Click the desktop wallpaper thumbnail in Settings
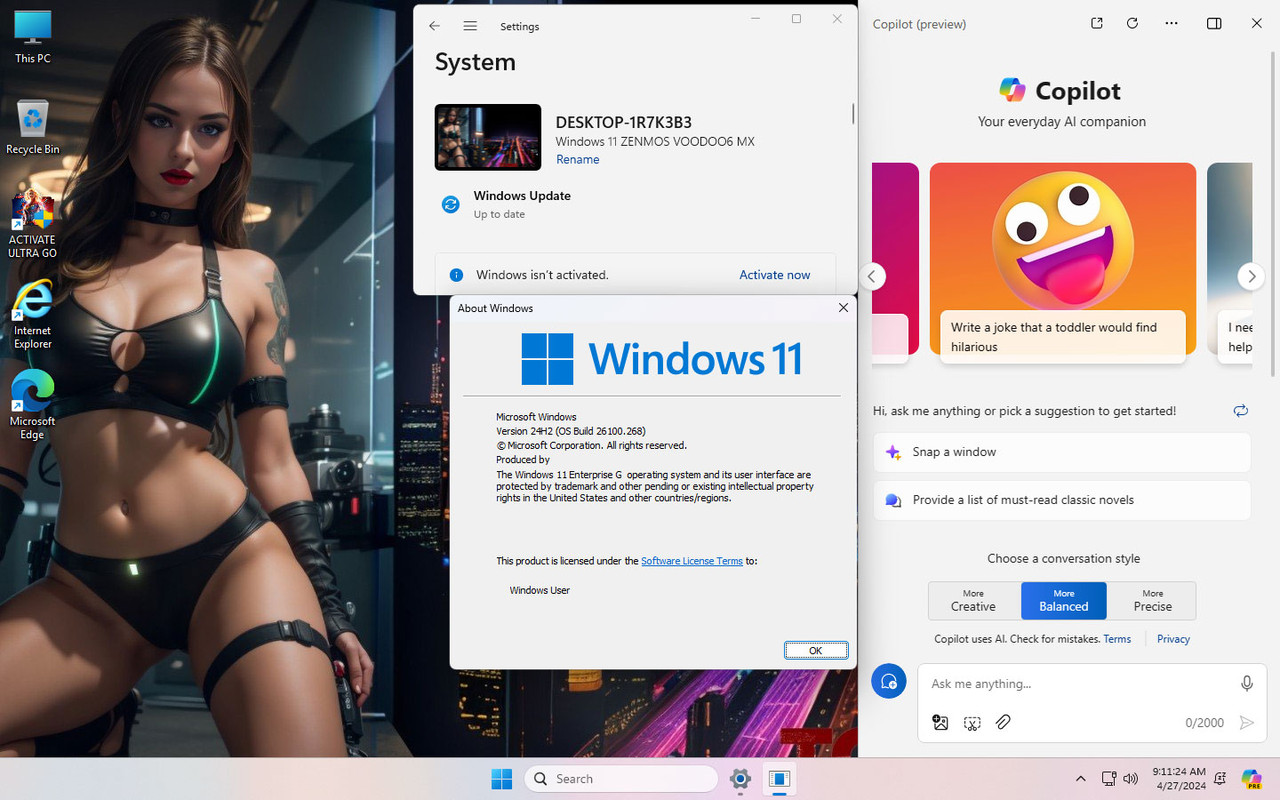Screen dimensions: 1280x800 click(x=488, y=137)
